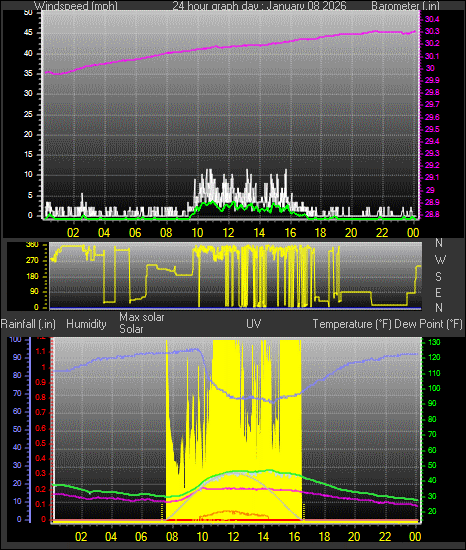The width and height of the screenshot is (466, 550).
Task: Click the 12 hour label under wind graph
Action: [x=228, y=233]
